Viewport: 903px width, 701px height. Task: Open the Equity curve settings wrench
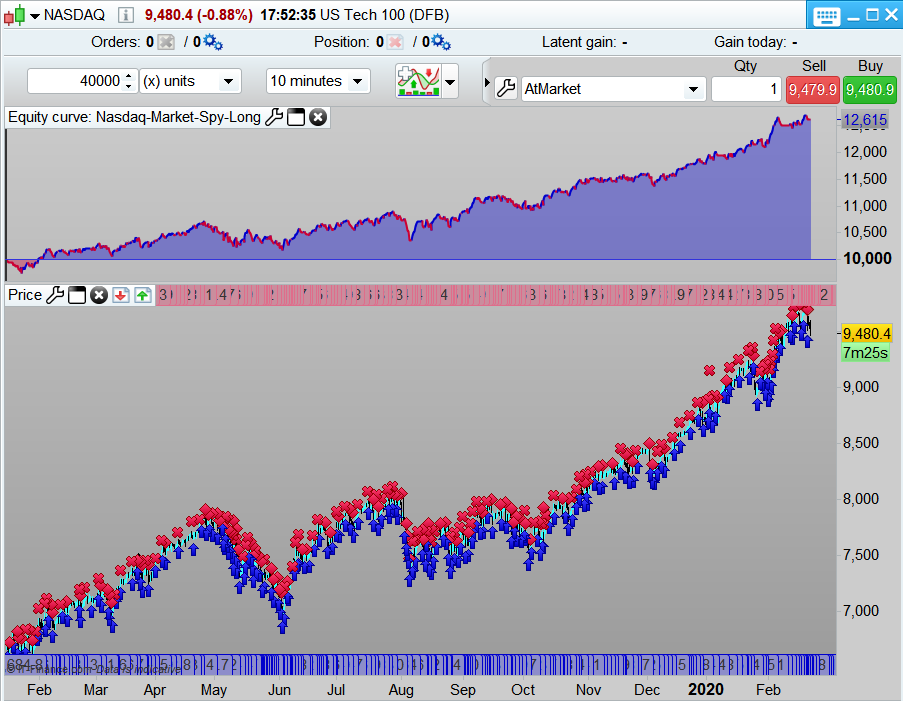coord(274,117)
